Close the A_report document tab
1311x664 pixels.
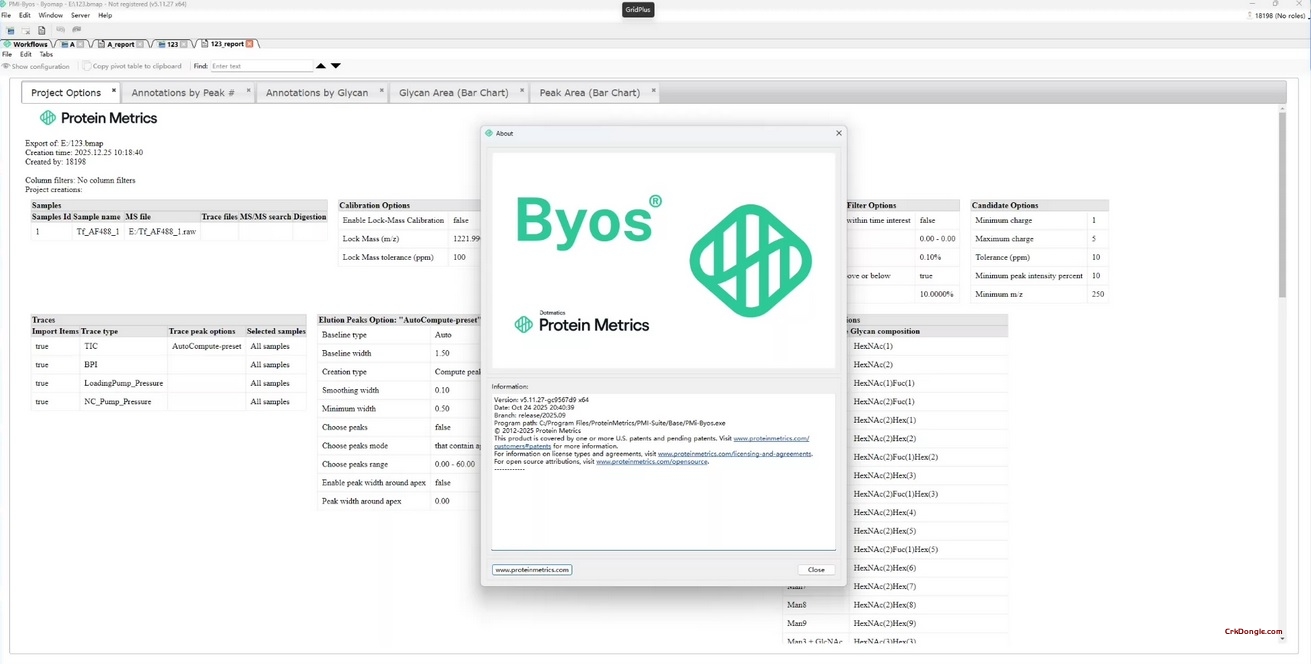(140, 44)
